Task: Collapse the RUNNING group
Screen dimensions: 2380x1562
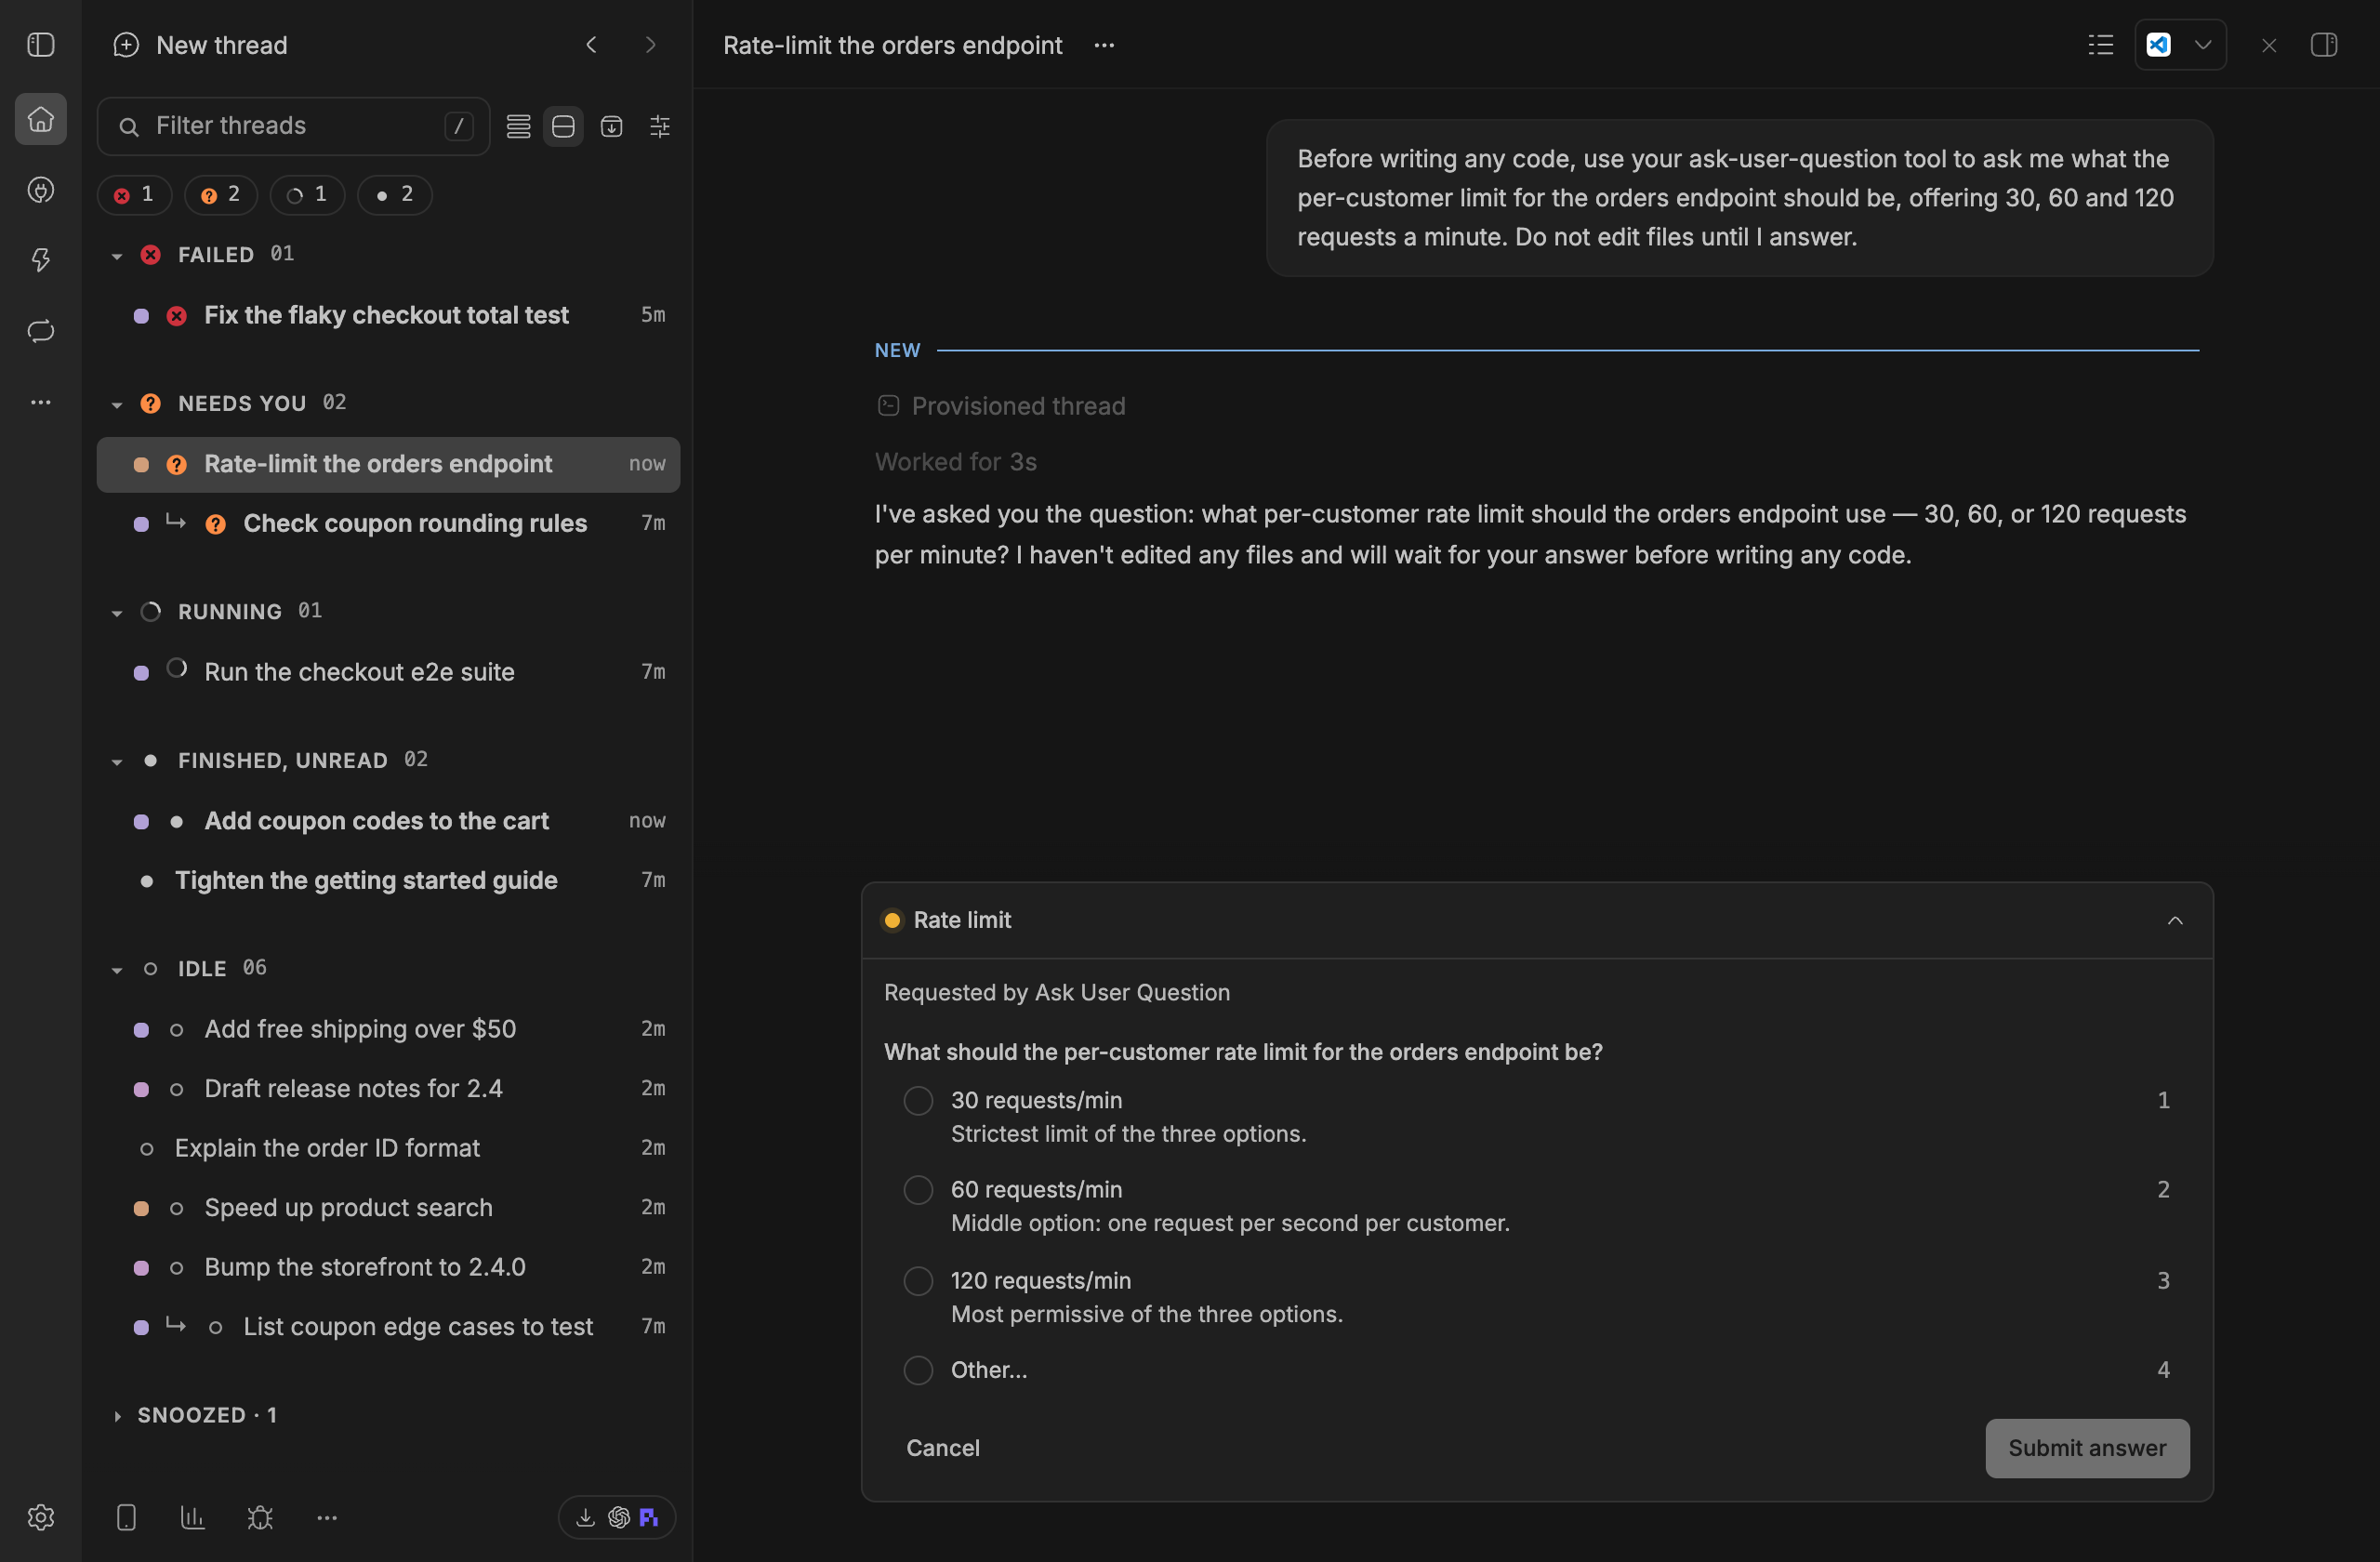Action: click(117, 612)
